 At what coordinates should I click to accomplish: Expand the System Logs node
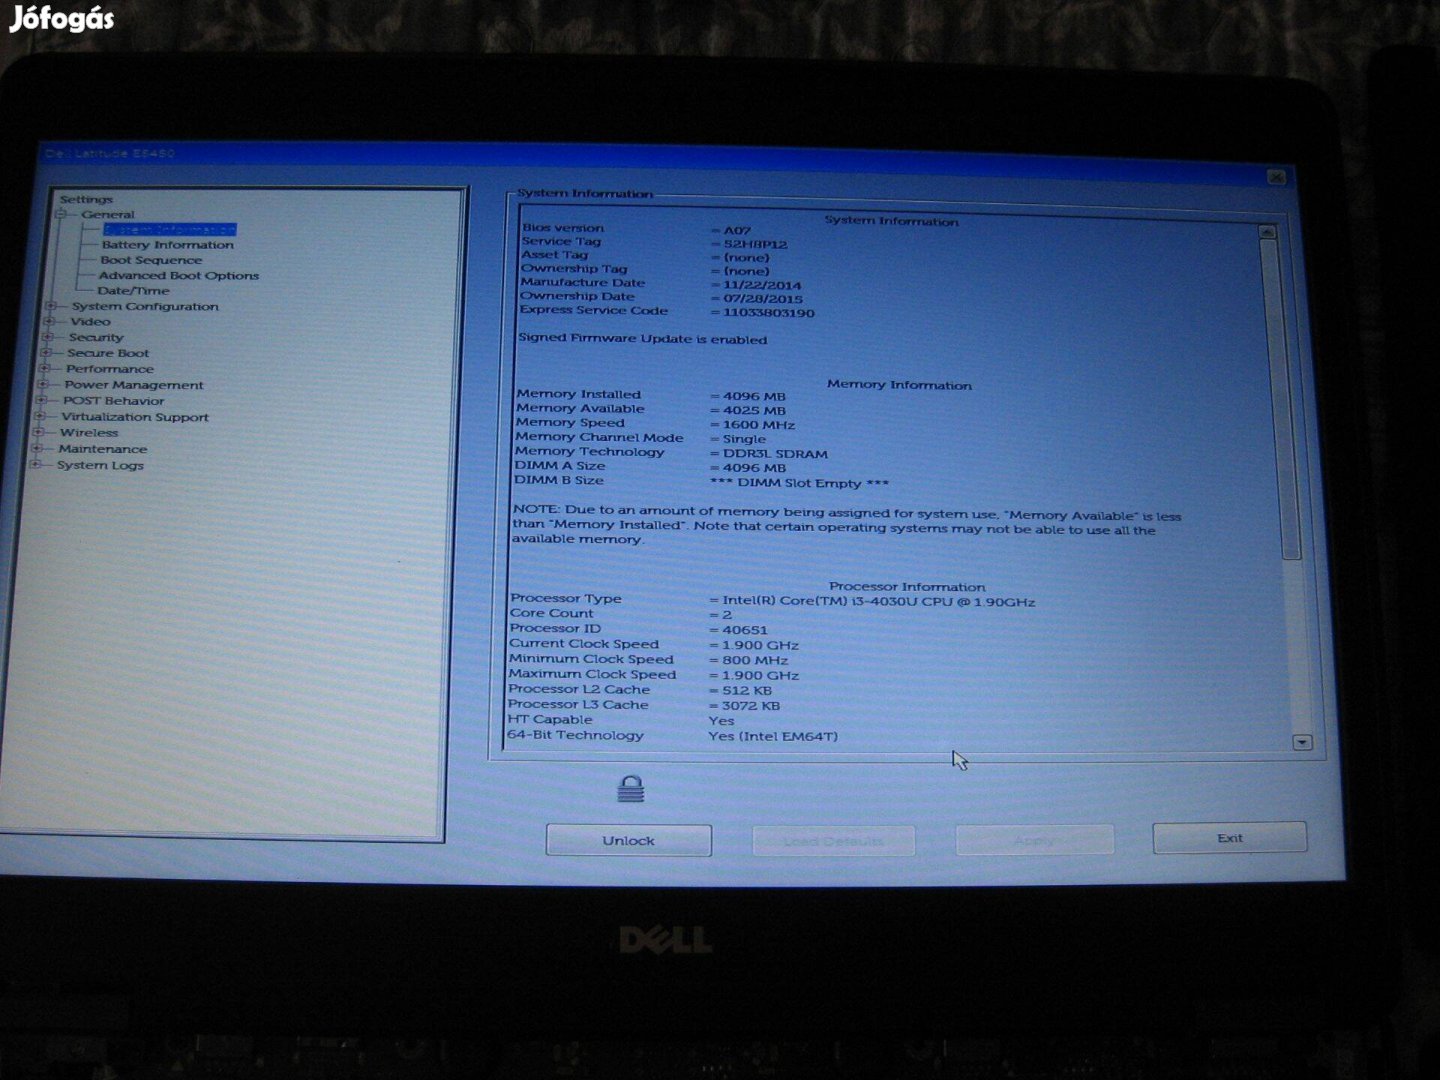[x=35, y=465]
